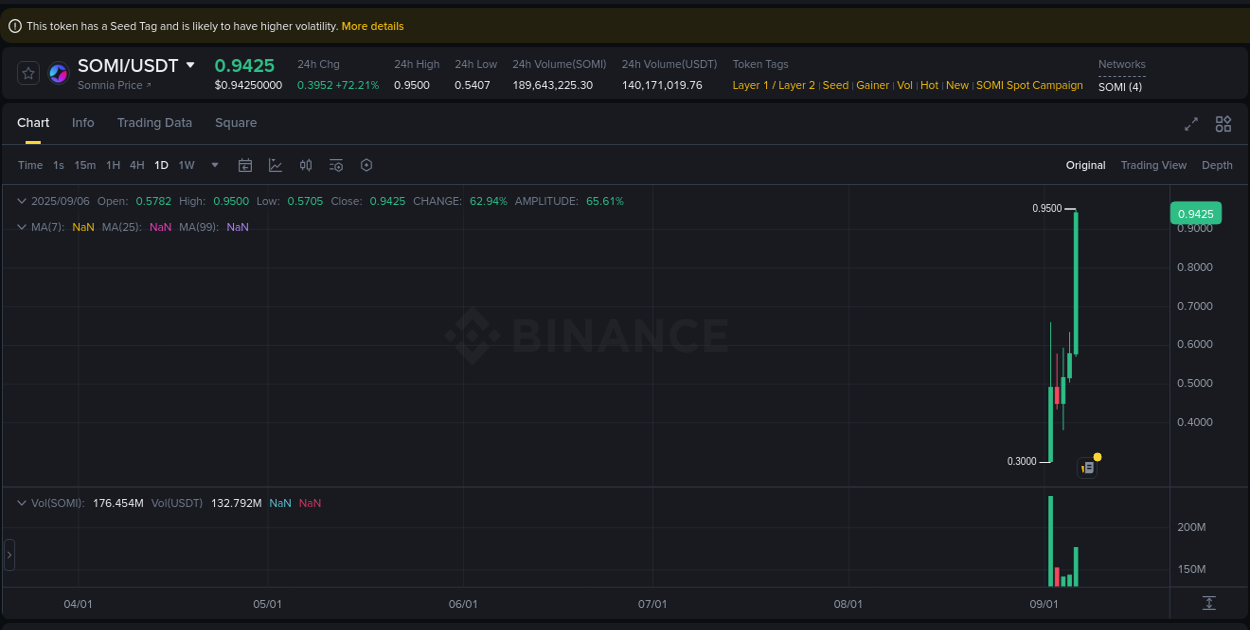The width and height of the screenshot is (1250, 630).
Task: Open the indicator list settings icon
Action: tap(336, 165)
